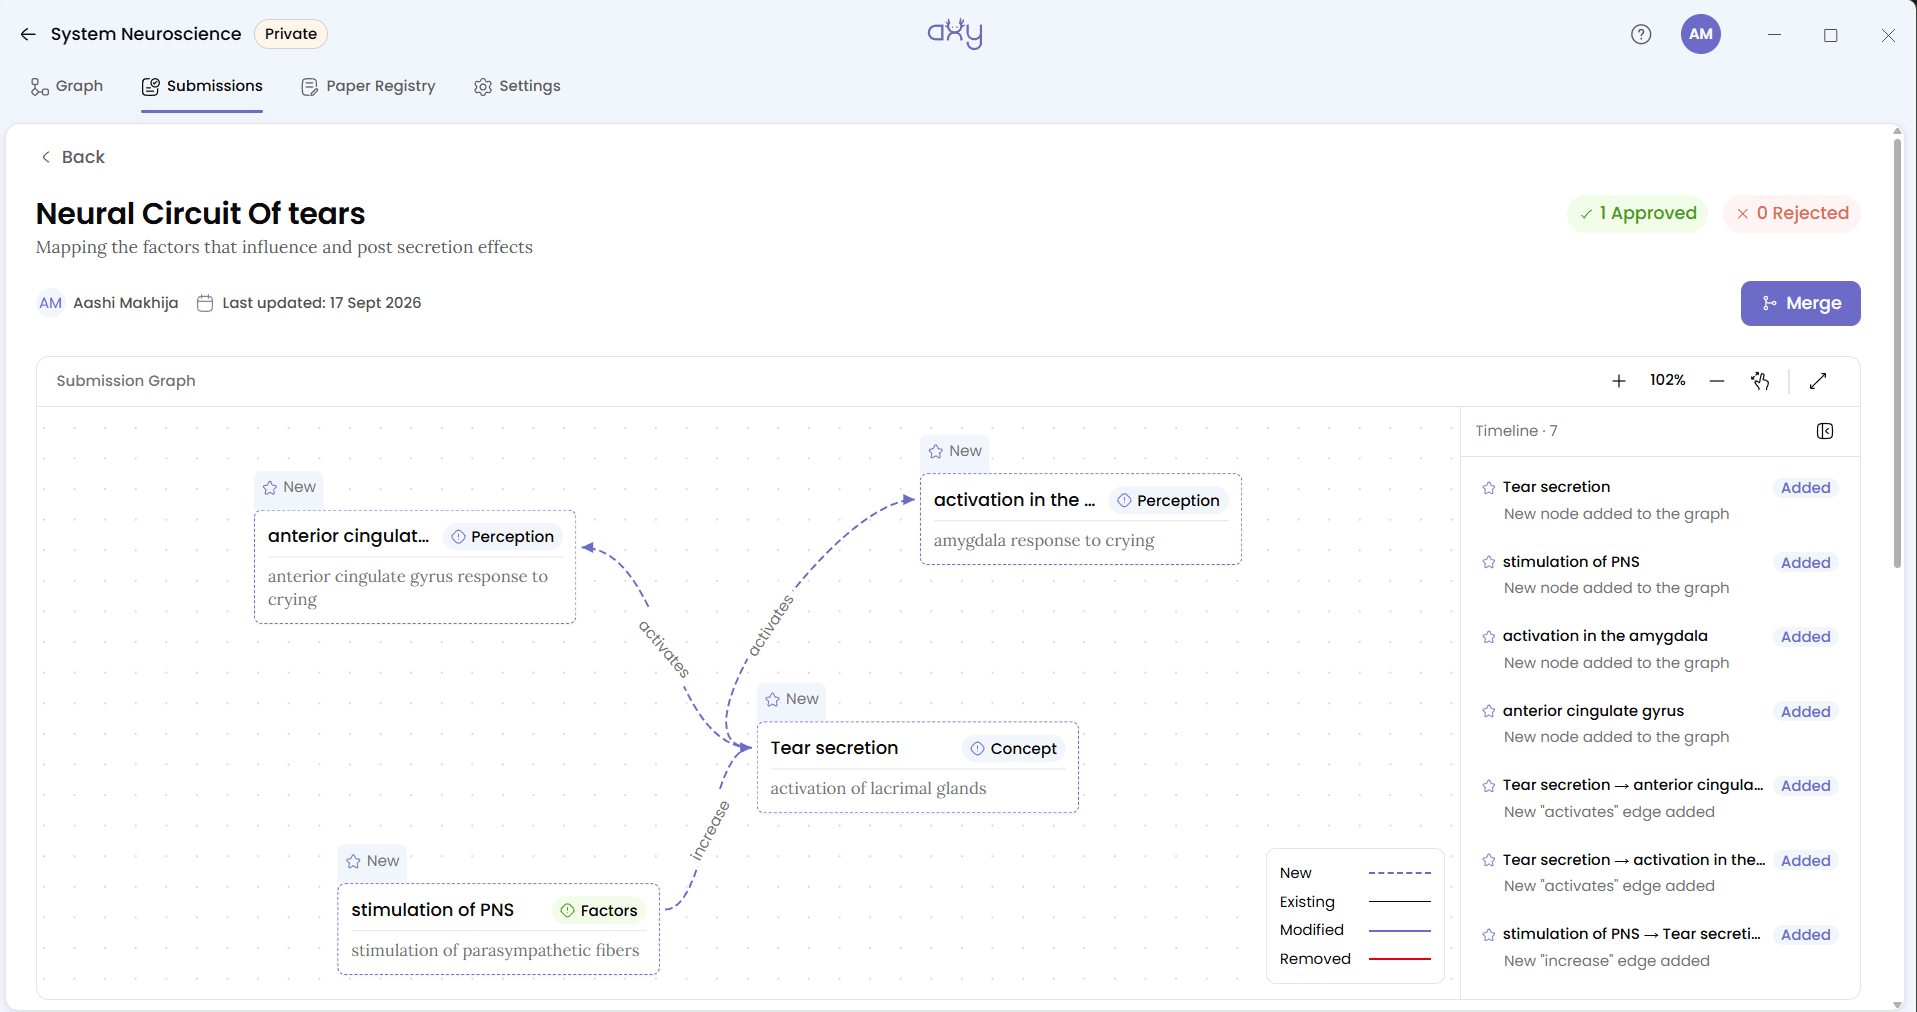Click the axy logo
1917x1012 pixels.
pyautogui.click(x=955, y=33)
